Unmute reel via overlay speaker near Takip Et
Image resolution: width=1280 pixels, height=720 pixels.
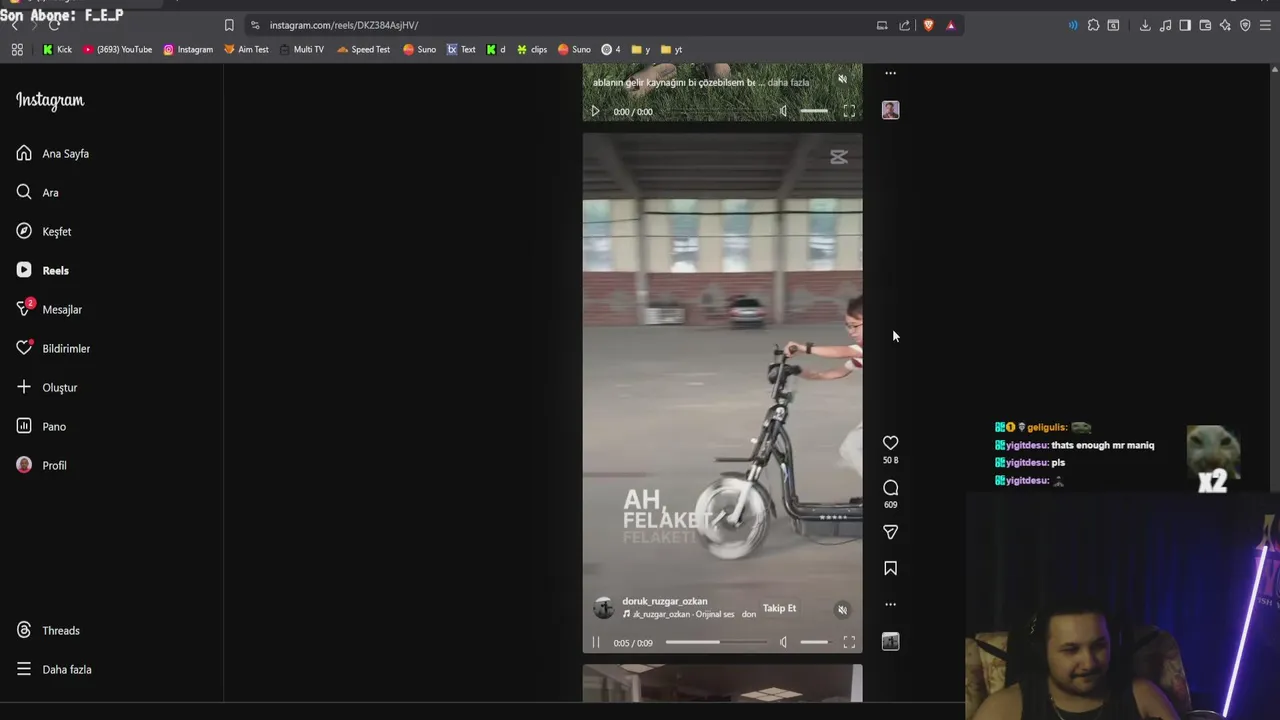coord(842,610)
